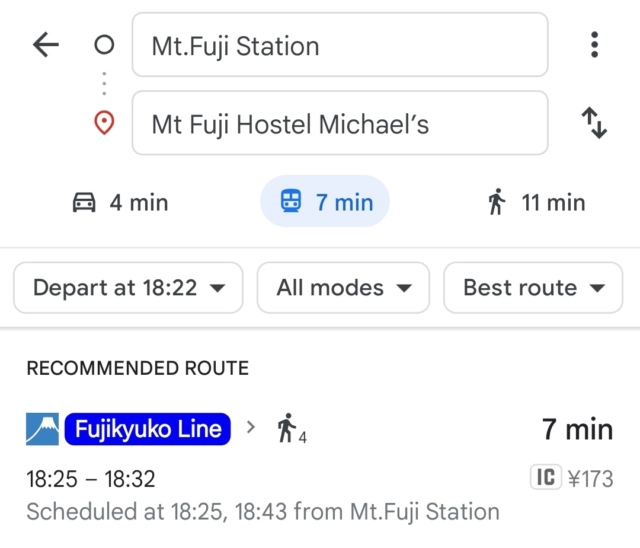Viewport: 640px width, 548px height.
Task: Tap the scheduled departures text line
Action: coord(263,512)
